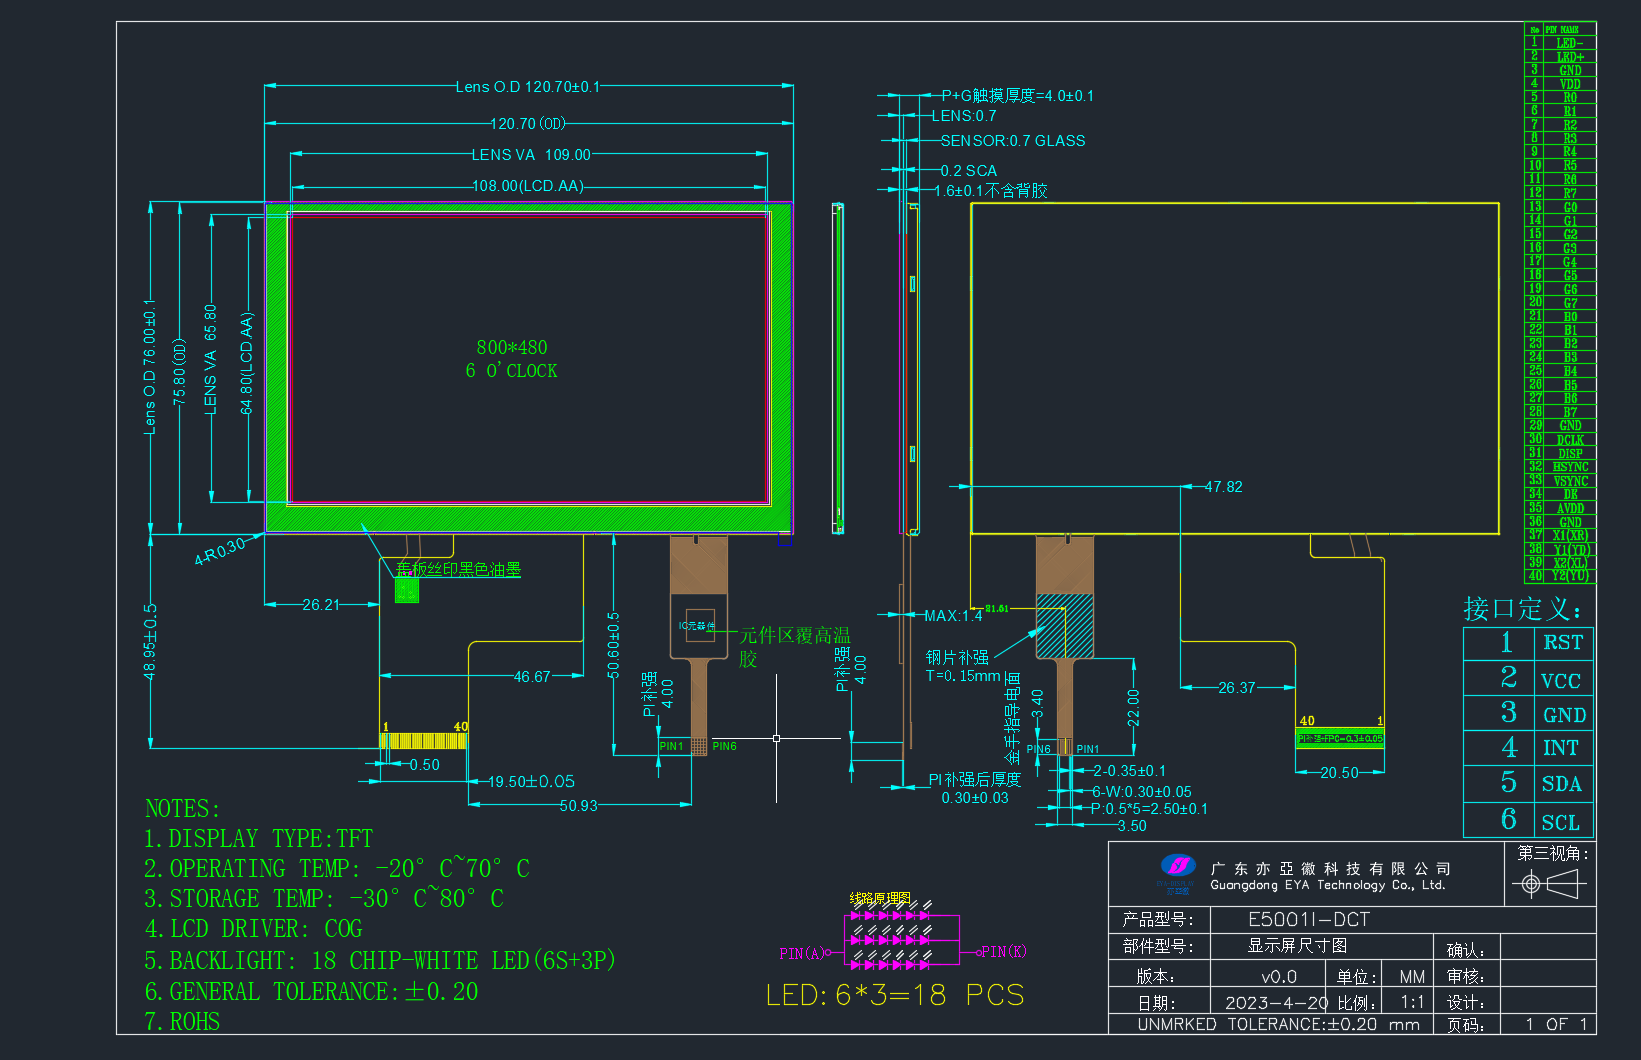Image resolution: width=1641 pixels, height=1060 pixels.
Task: Click the '47.82' dimension value
Action: click(1223, 487)
